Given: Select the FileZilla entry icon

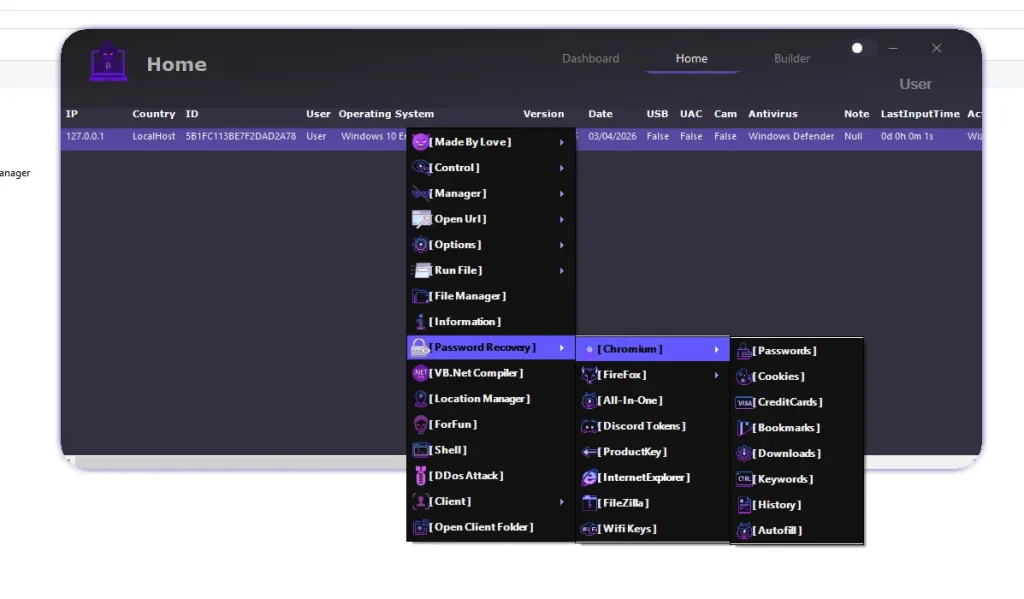Looking at the screenshot, I should pyautogui.click(x=589, y=503).
